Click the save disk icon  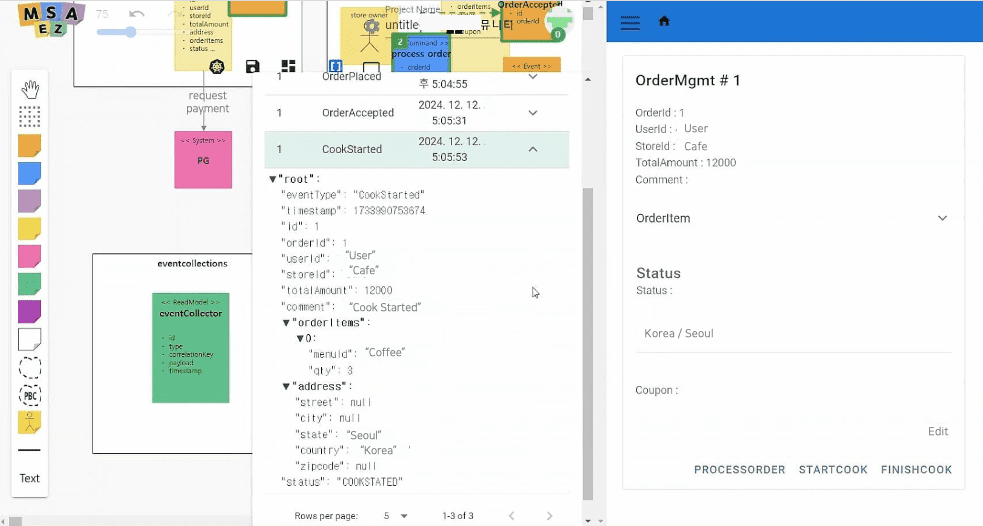click(252, 67)
